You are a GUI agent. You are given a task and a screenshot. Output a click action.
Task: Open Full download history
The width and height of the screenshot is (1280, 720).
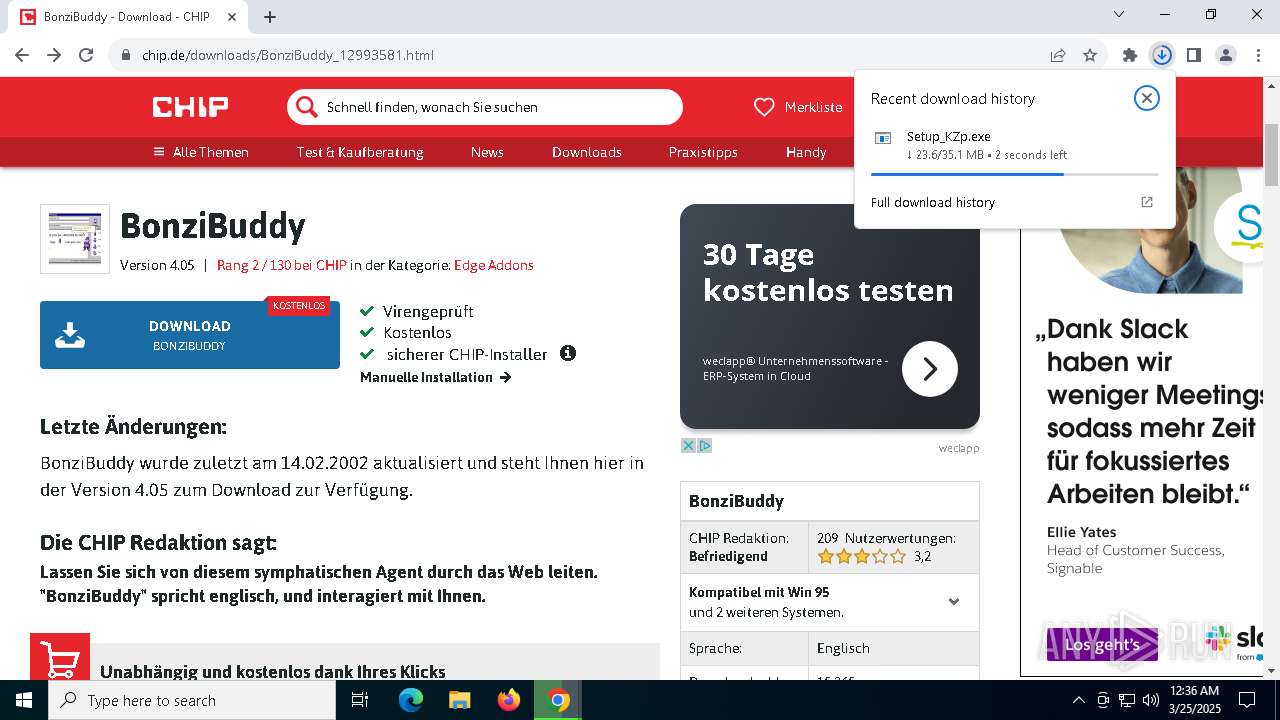pyautogui.click(x=932, y=202)
